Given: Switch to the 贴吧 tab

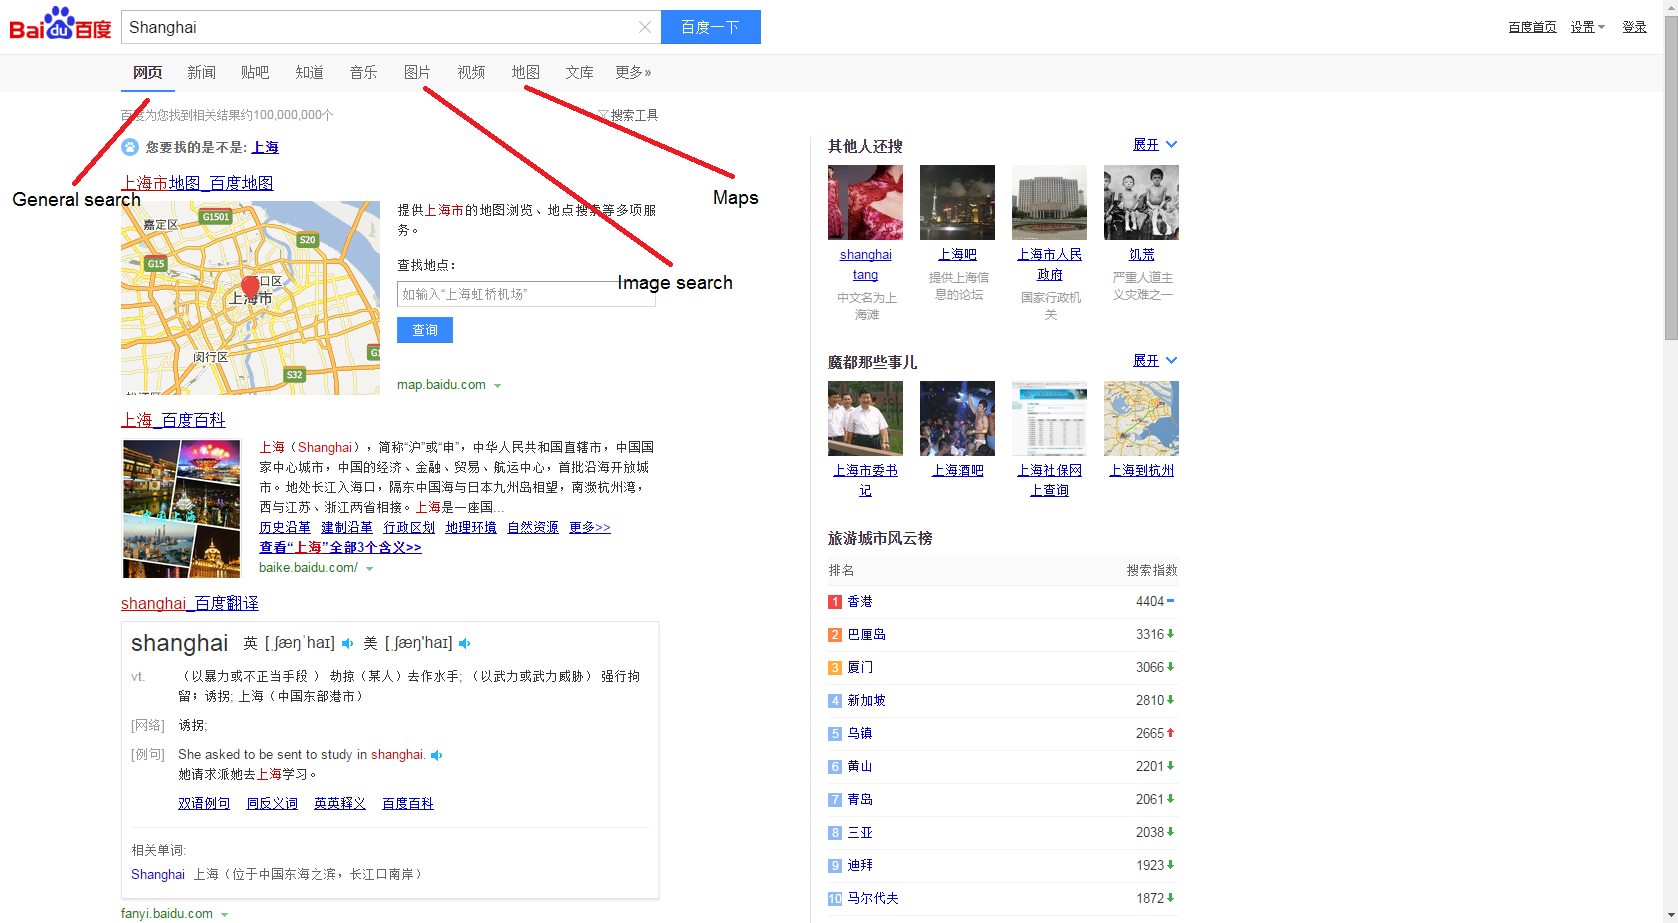Looking at the screenshot, I should (255, 72).
